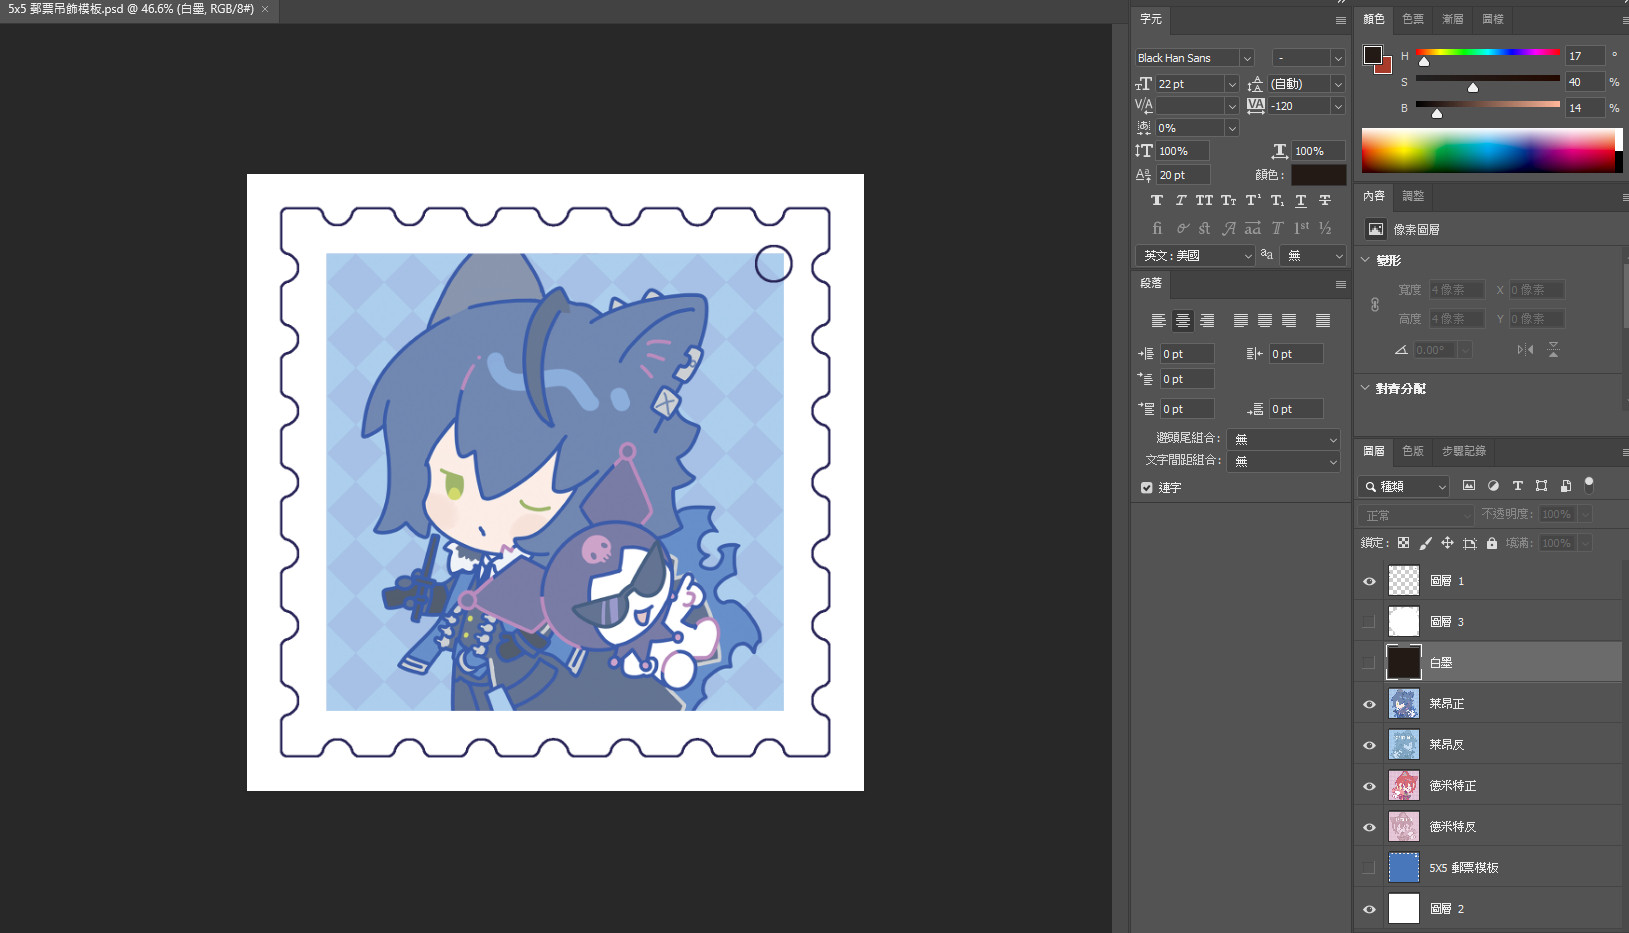Image resolution: width=1629 pixels, height=933 pixels.
Task: Click the saturation slider bar
Action: [x=1487, y=78]
